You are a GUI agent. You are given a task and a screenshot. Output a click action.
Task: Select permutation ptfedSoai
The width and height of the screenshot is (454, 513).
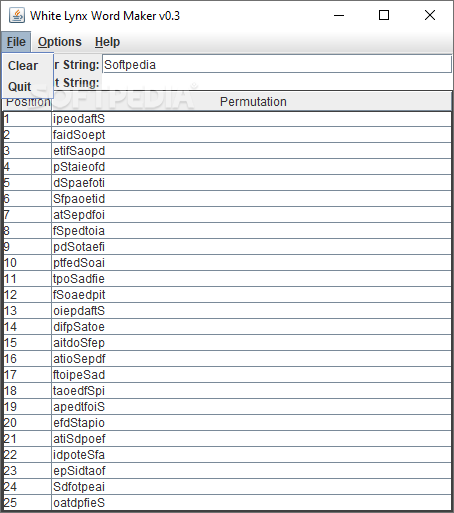click(251, 263)
